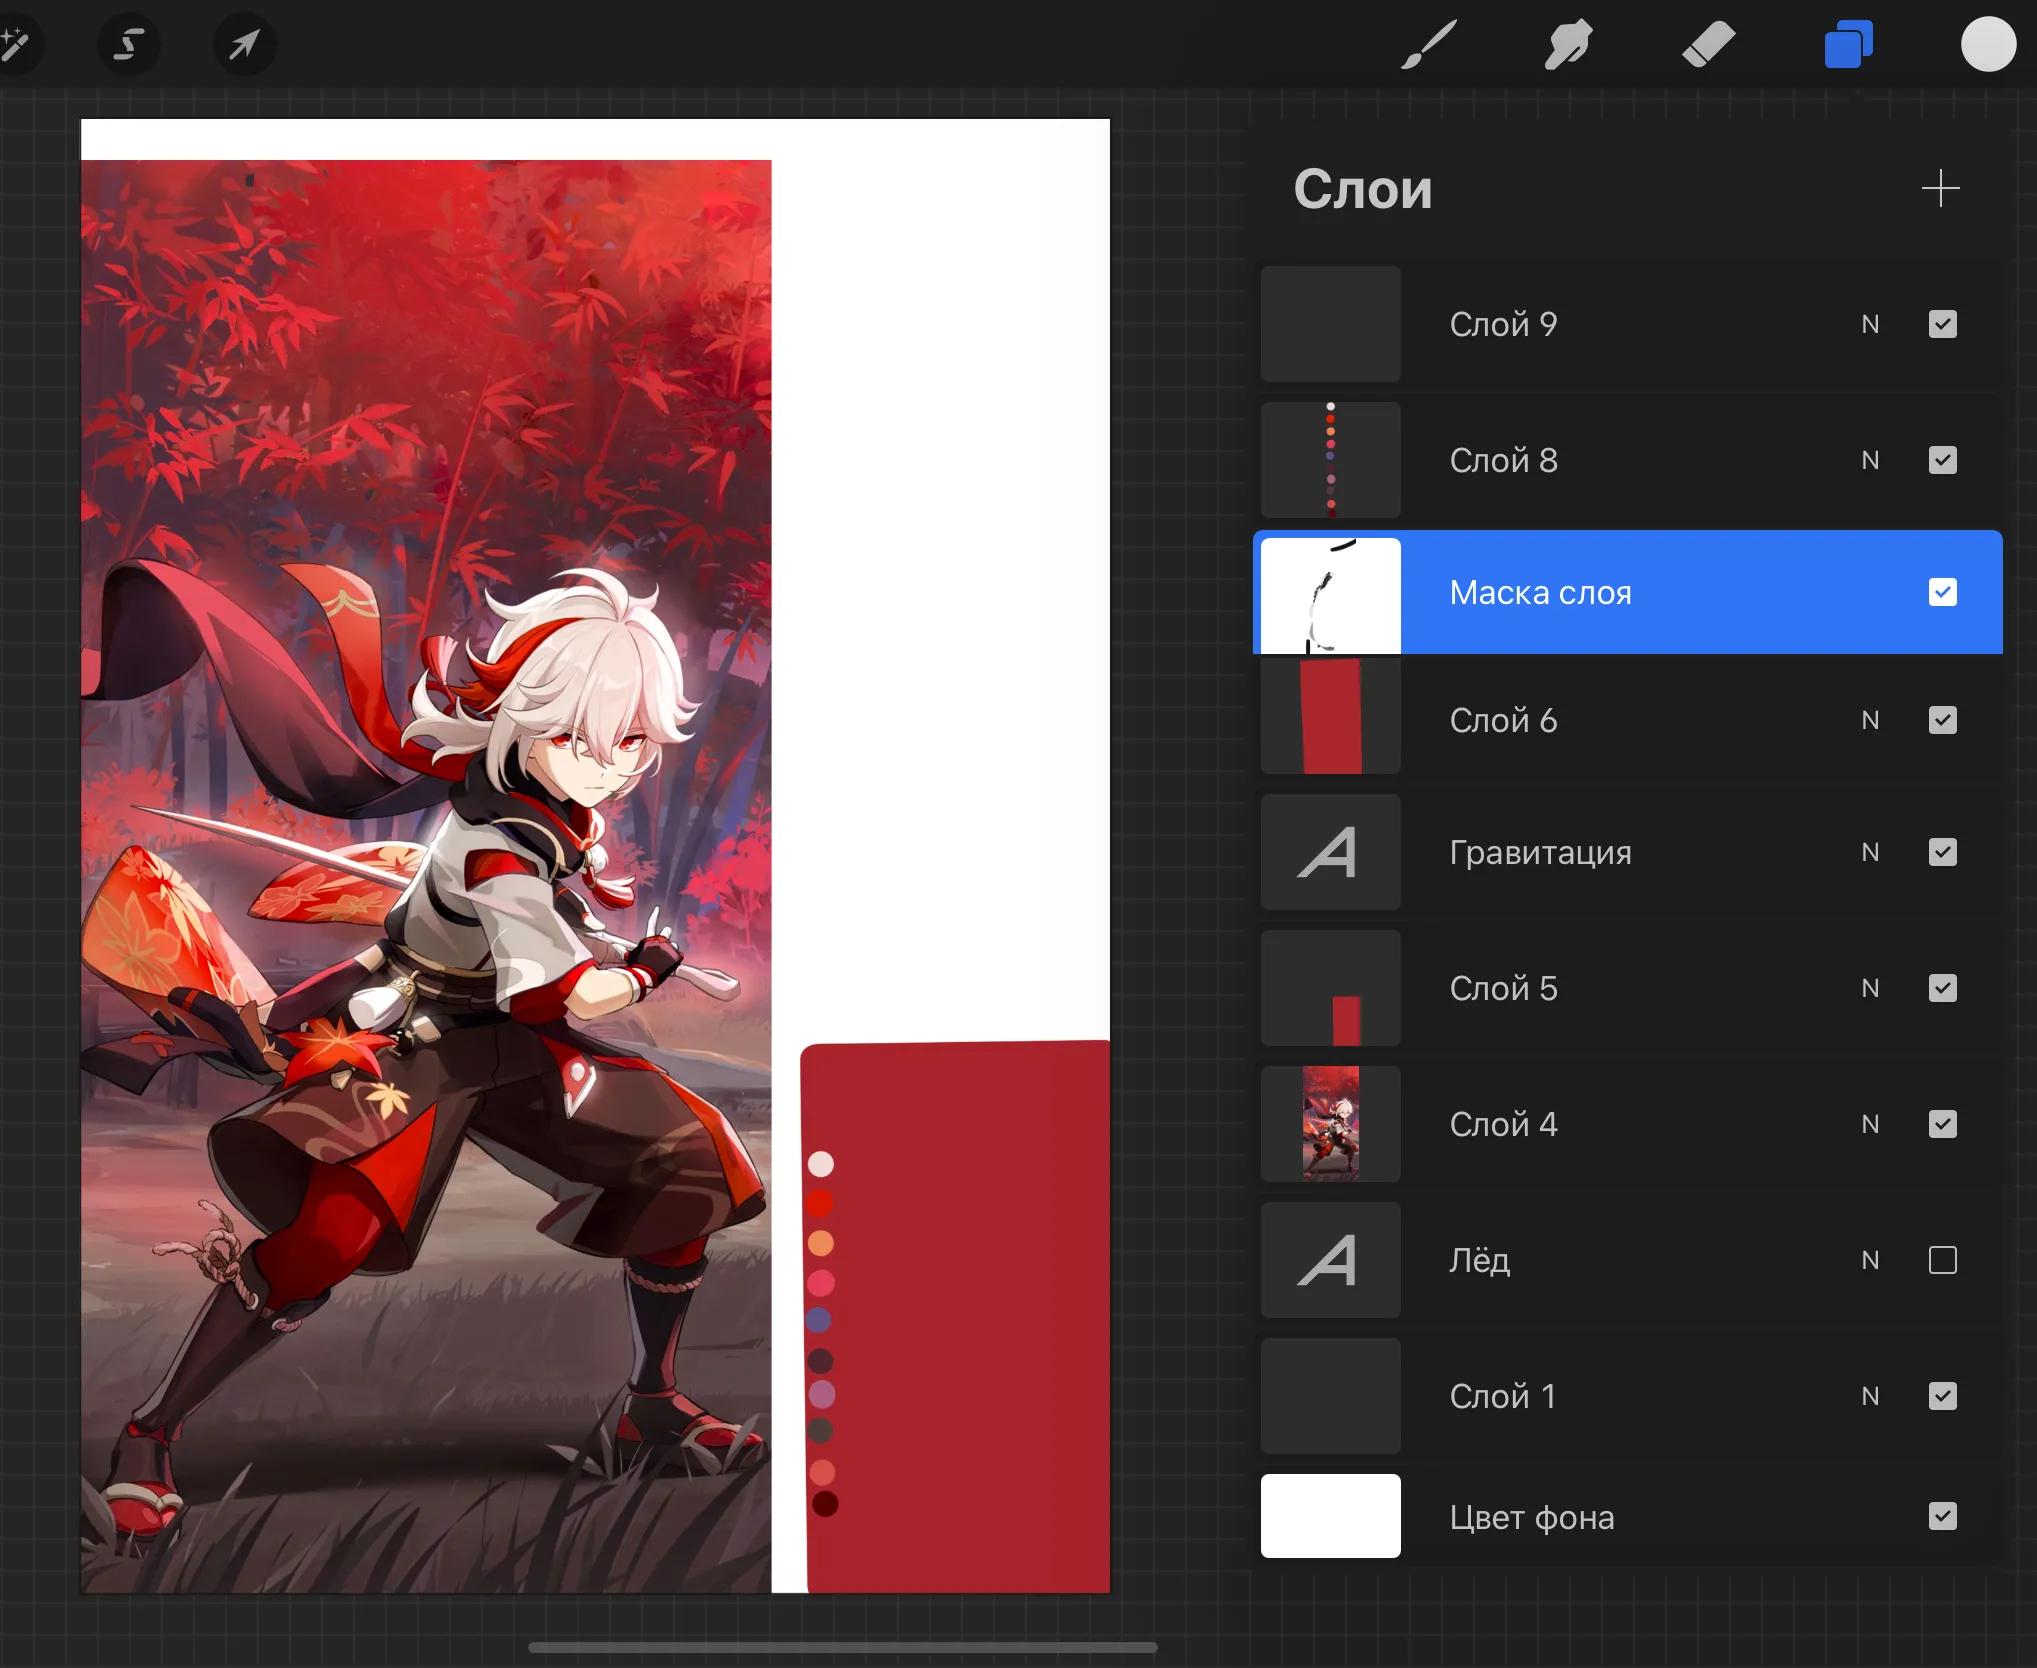Select the Слой 4 layer name
The height and width of the screenshot is (1668, 2037).
(x=1503, y=1124)
